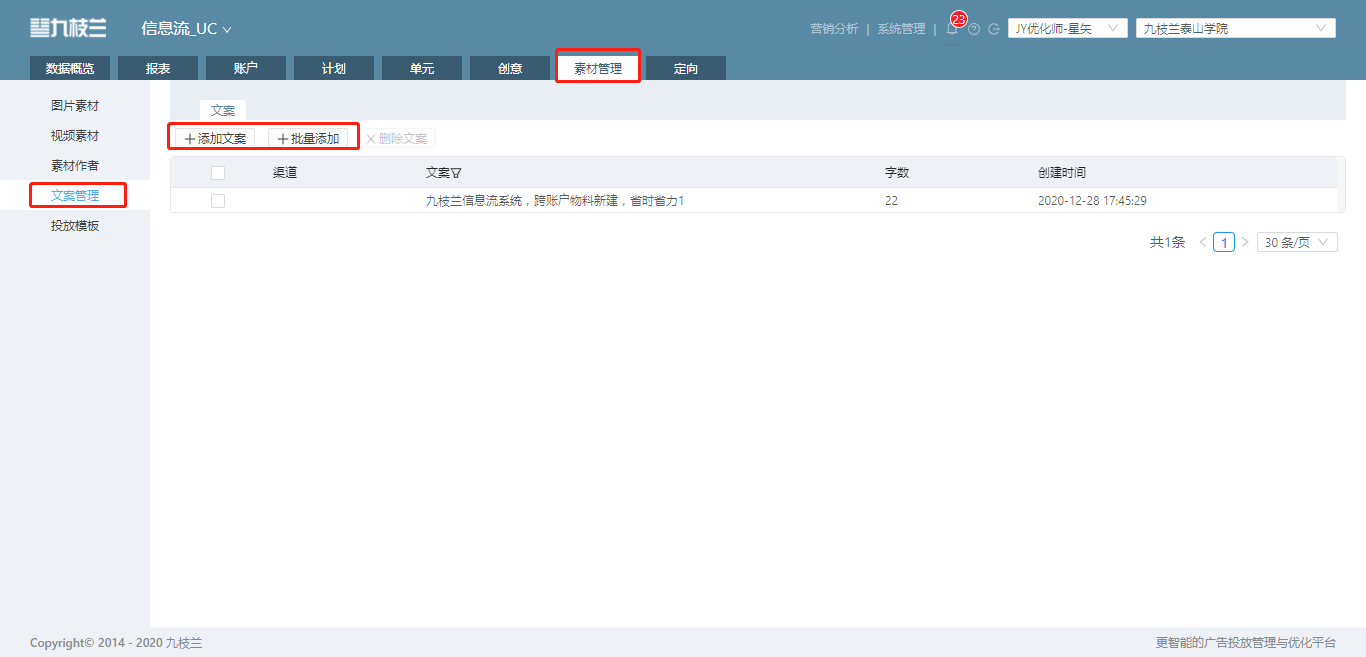1366x657 pixels.
Task: Open 视频素材 in the sidebar
Action: coord(75,135)
